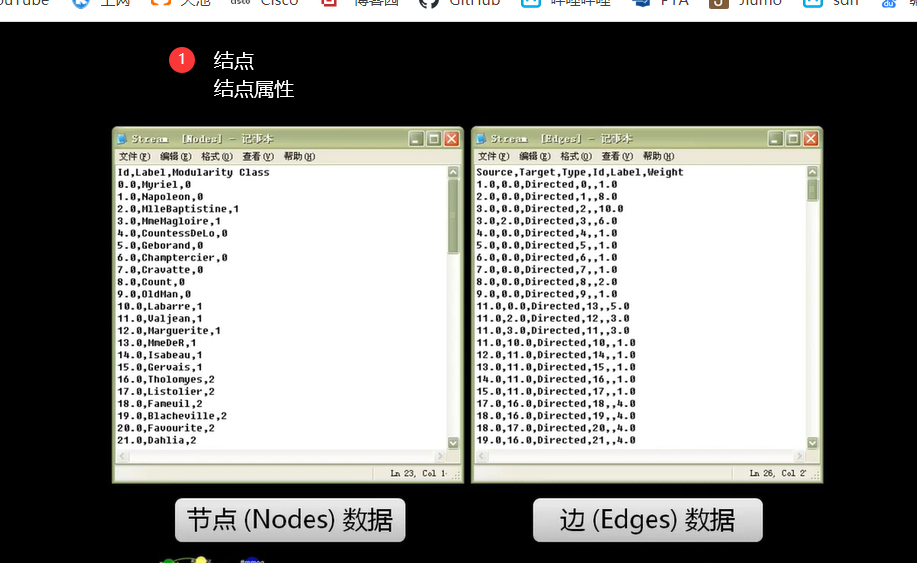The height and width of the screenshot is (563, 917).
Task: Click right horizontal scroll arrow in Nodes window
Action: click(440, 455)
